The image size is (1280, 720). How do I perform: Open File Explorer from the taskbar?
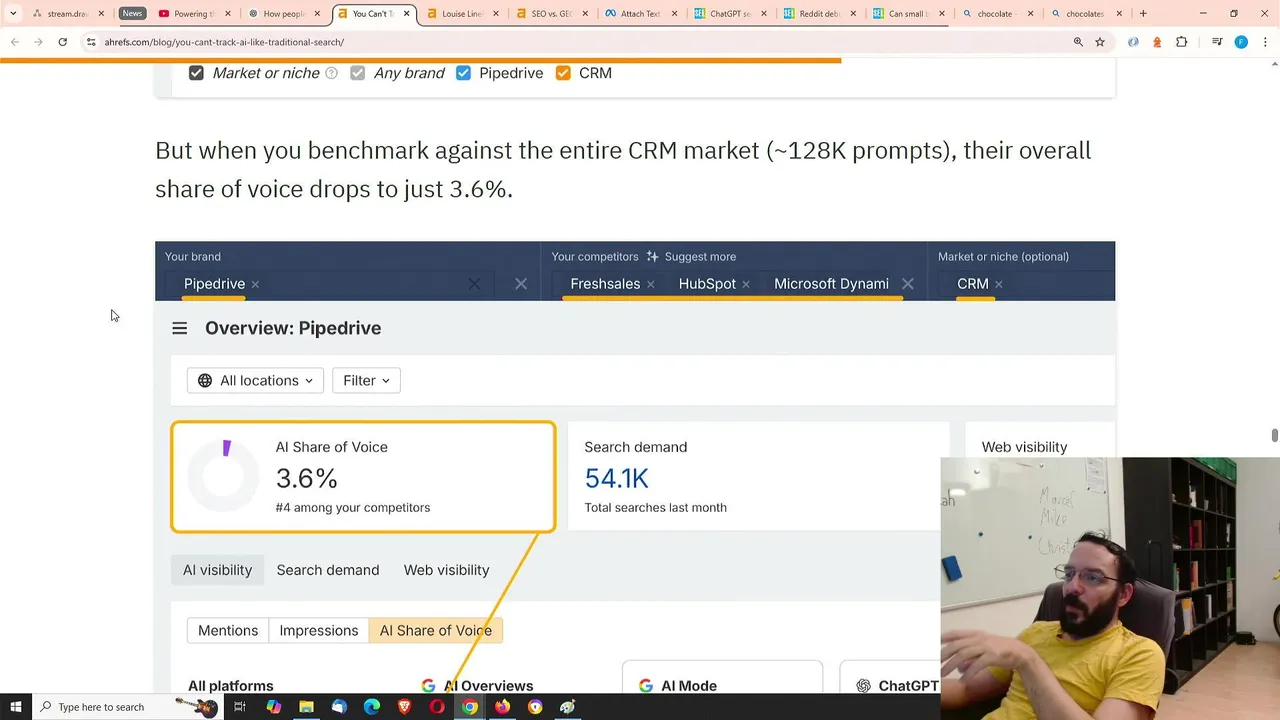tap(306, 707)
